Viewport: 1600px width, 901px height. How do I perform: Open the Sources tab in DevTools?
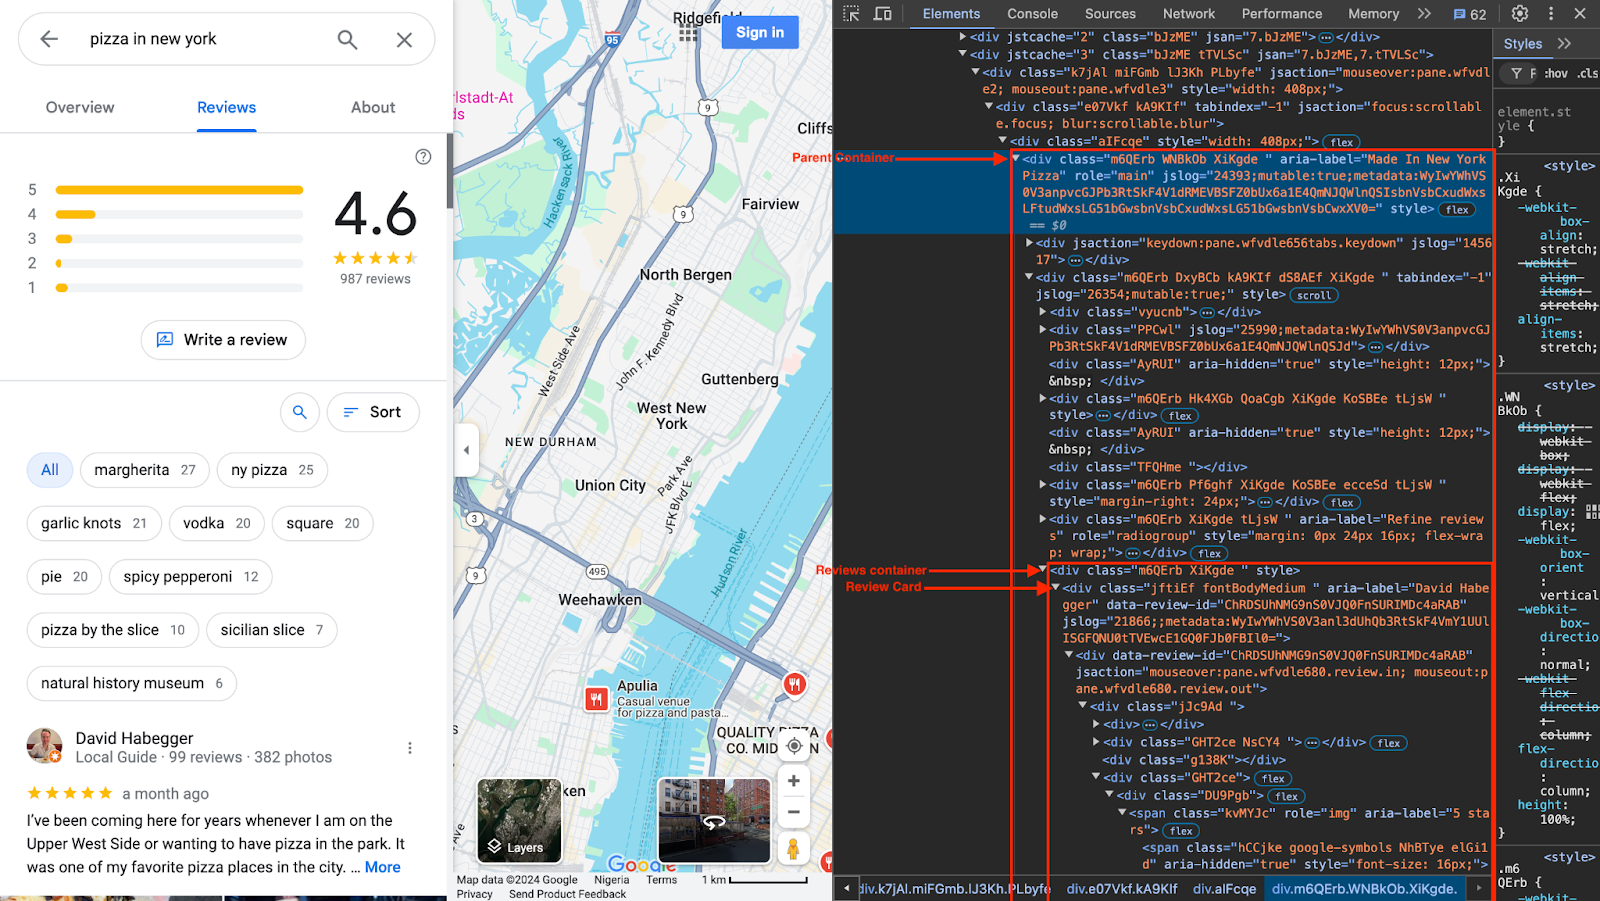coord(1110,14)
